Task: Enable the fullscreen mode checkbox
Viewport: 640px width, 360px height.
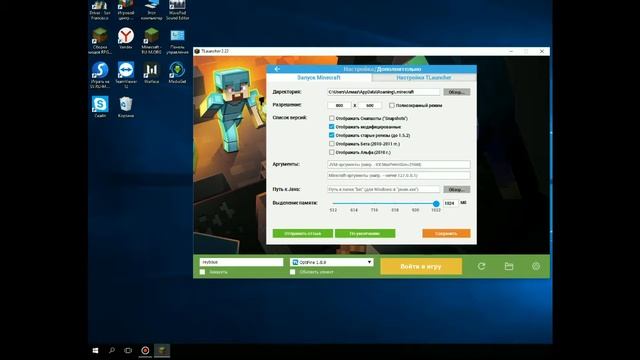Action: (x=391, y=105)
